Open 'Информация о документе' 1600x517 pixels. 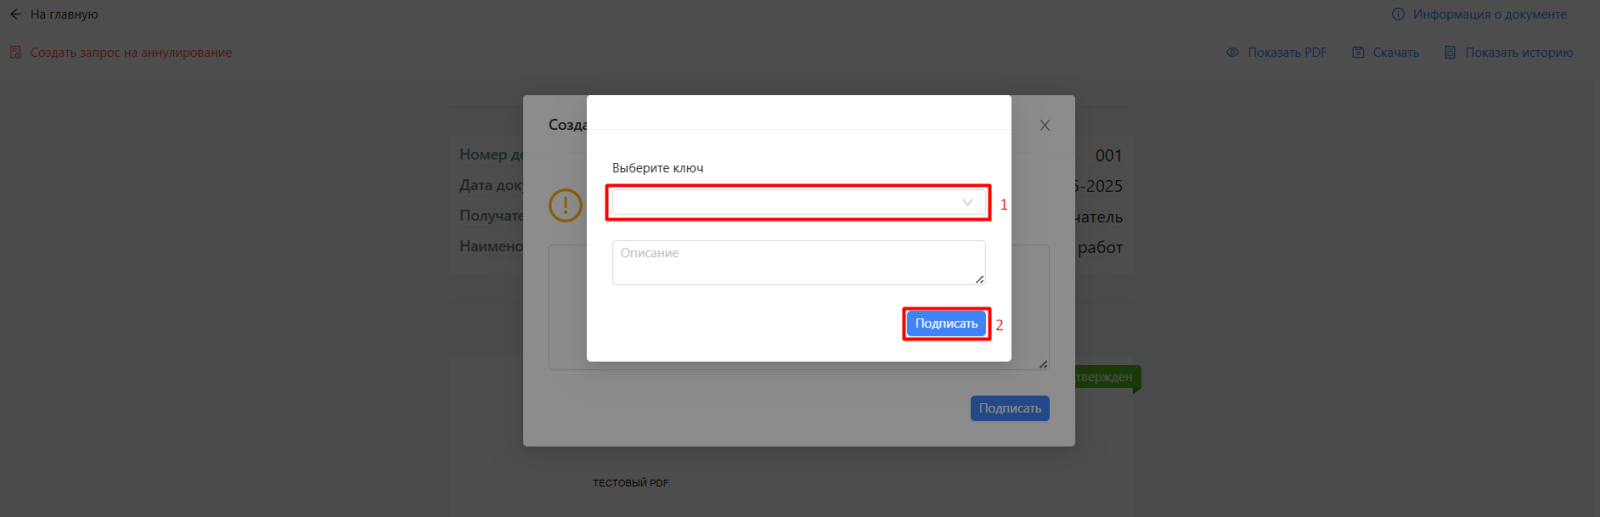1490,14
